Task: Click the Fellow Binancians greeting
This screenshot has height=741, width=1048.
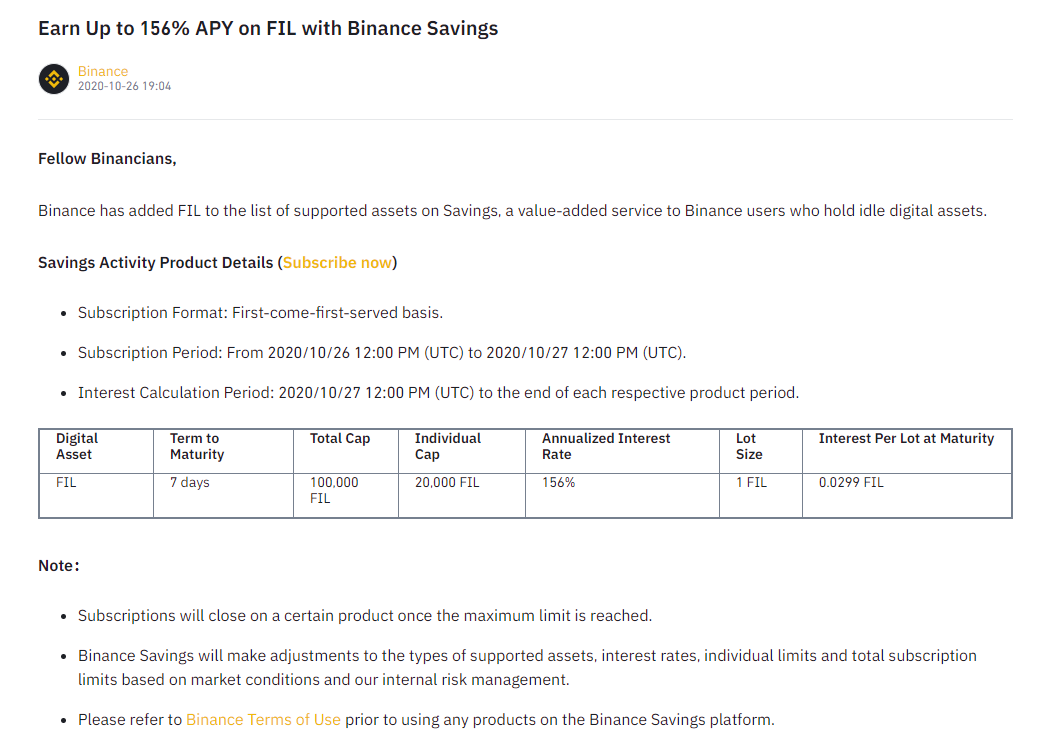Action: tap(107, 158)
